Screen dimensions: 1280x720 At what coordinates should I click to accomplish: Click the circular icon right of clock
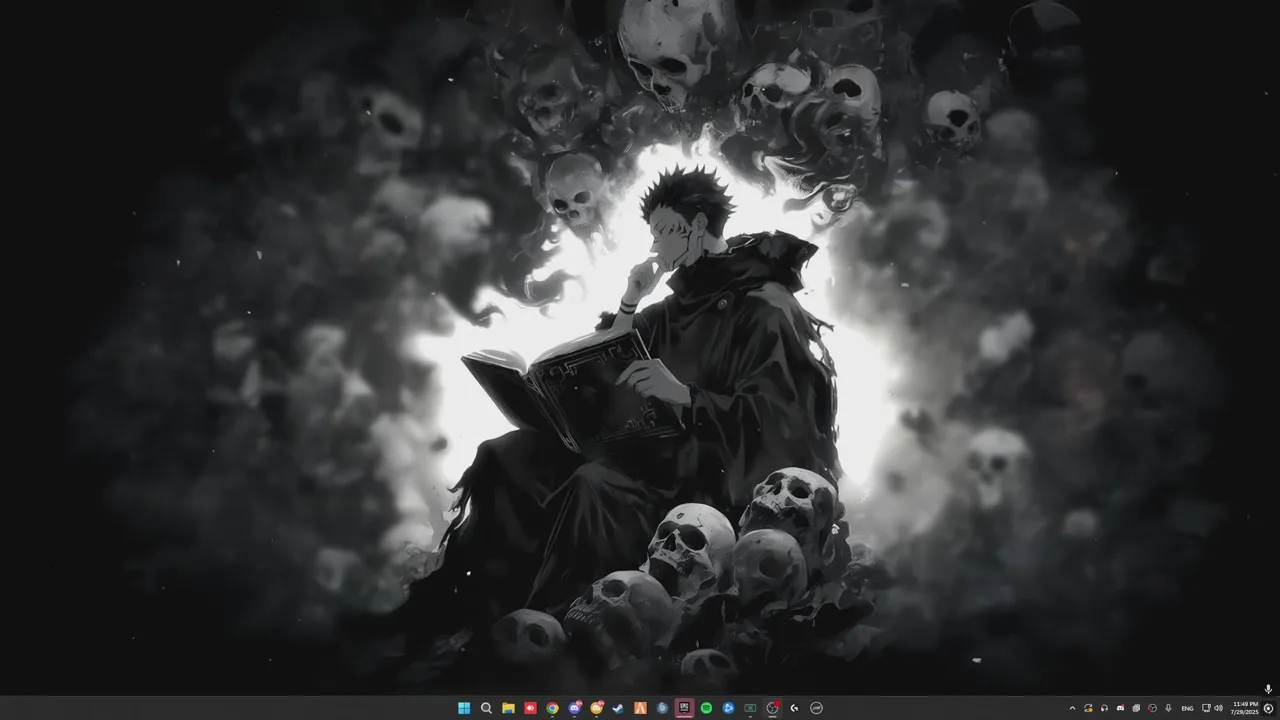(x=1269, y=708)
